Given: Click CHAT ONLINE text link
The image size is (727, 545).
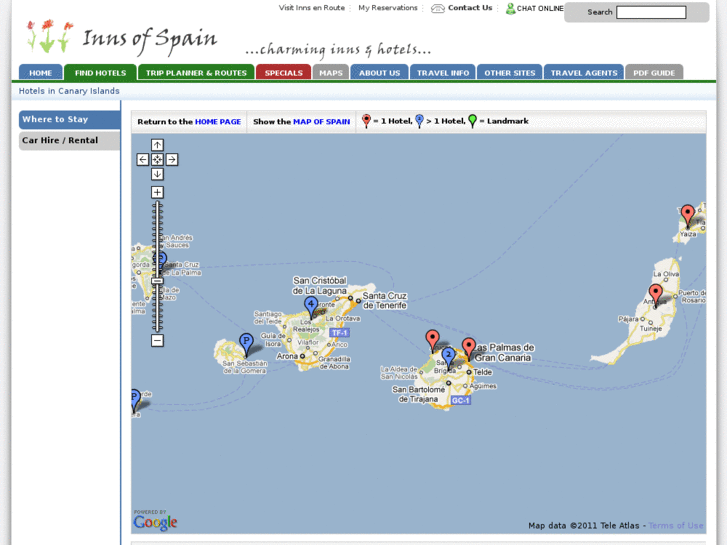Looking at the screenshot, I should (540, 8).
